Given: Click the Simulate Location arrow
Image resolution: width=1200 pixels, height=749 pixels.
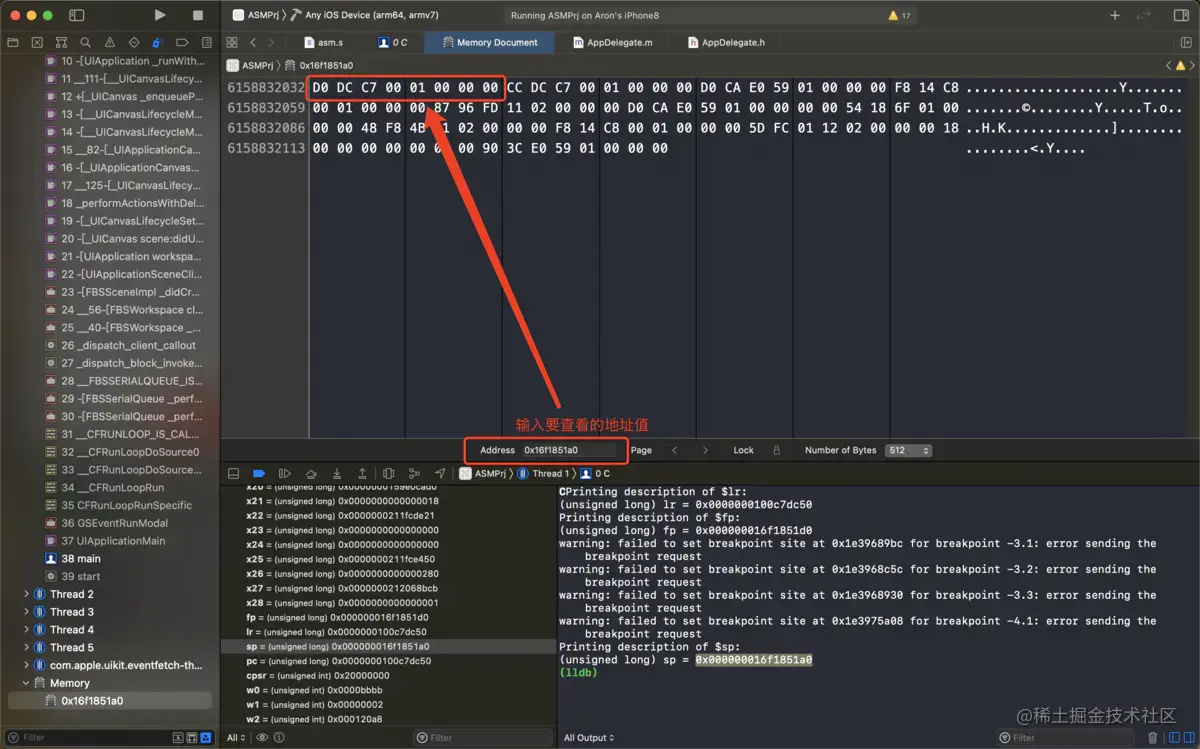Looking at the screenshot, I should [x=440, y=473].
